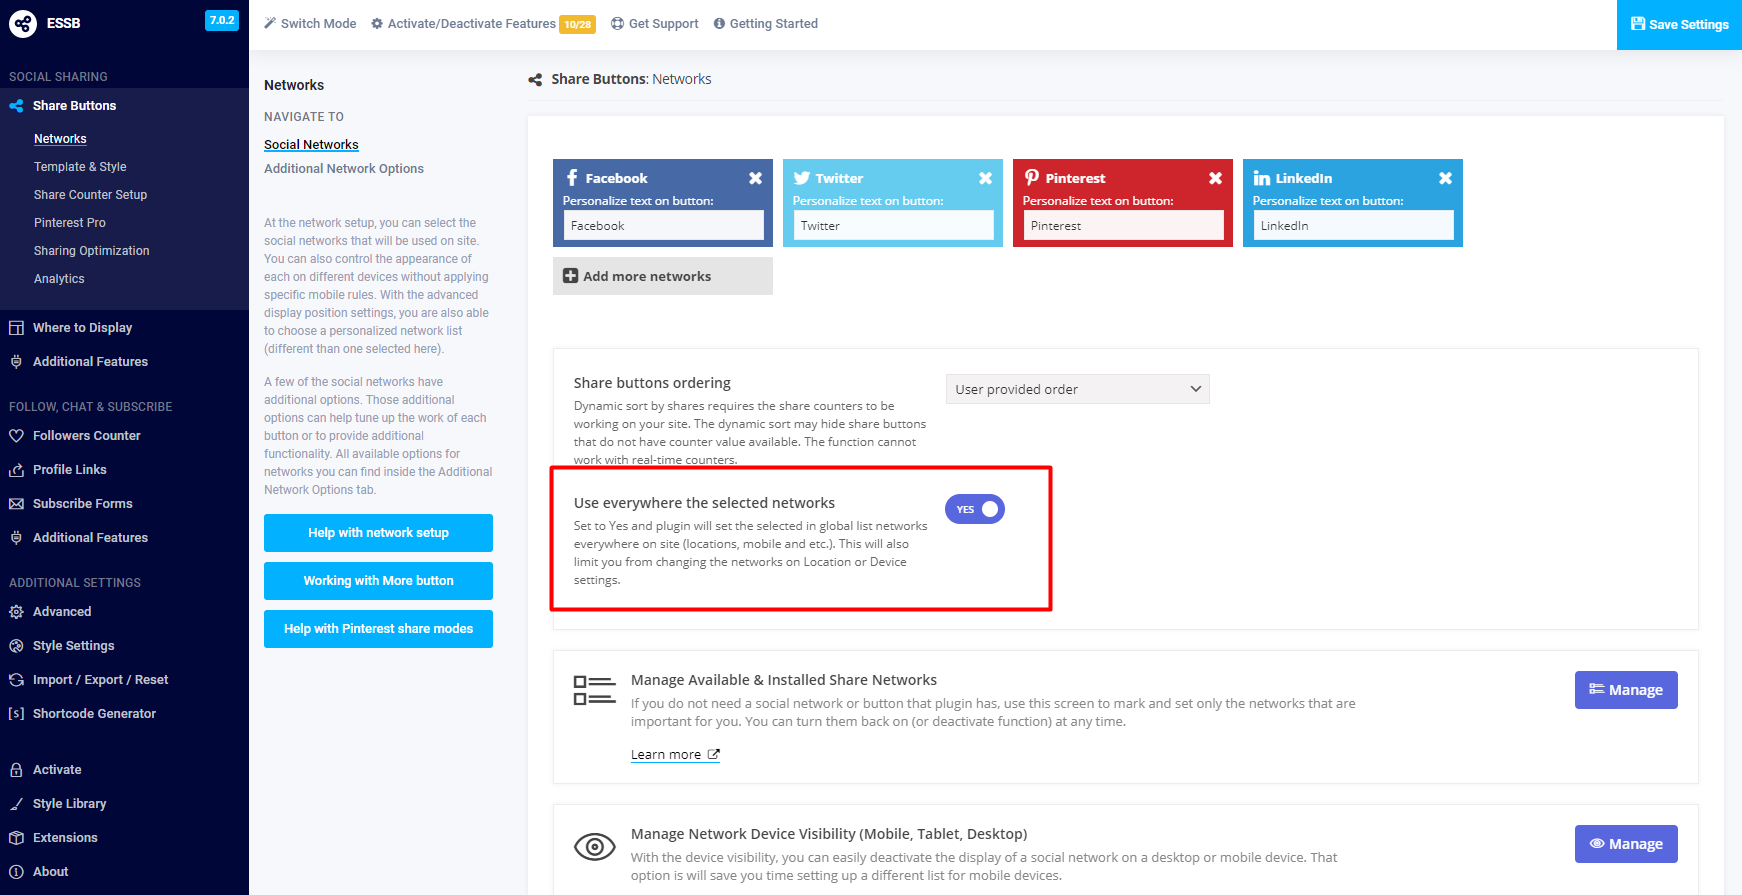
Task: Click the Facebook button text input field
Action: tap(663, 226)
